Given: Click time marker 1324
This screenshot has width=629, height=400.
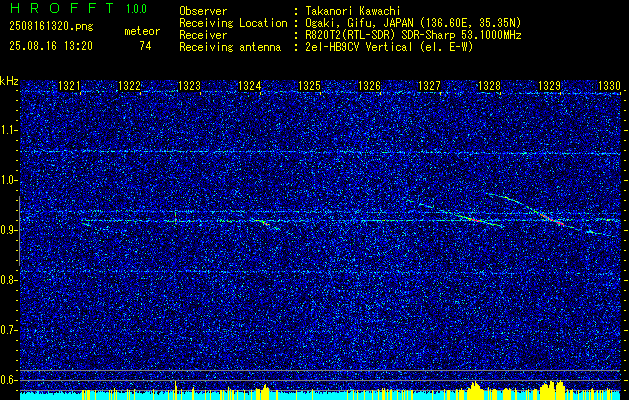Looking at the screenshot, I should [x=249, y=86].
